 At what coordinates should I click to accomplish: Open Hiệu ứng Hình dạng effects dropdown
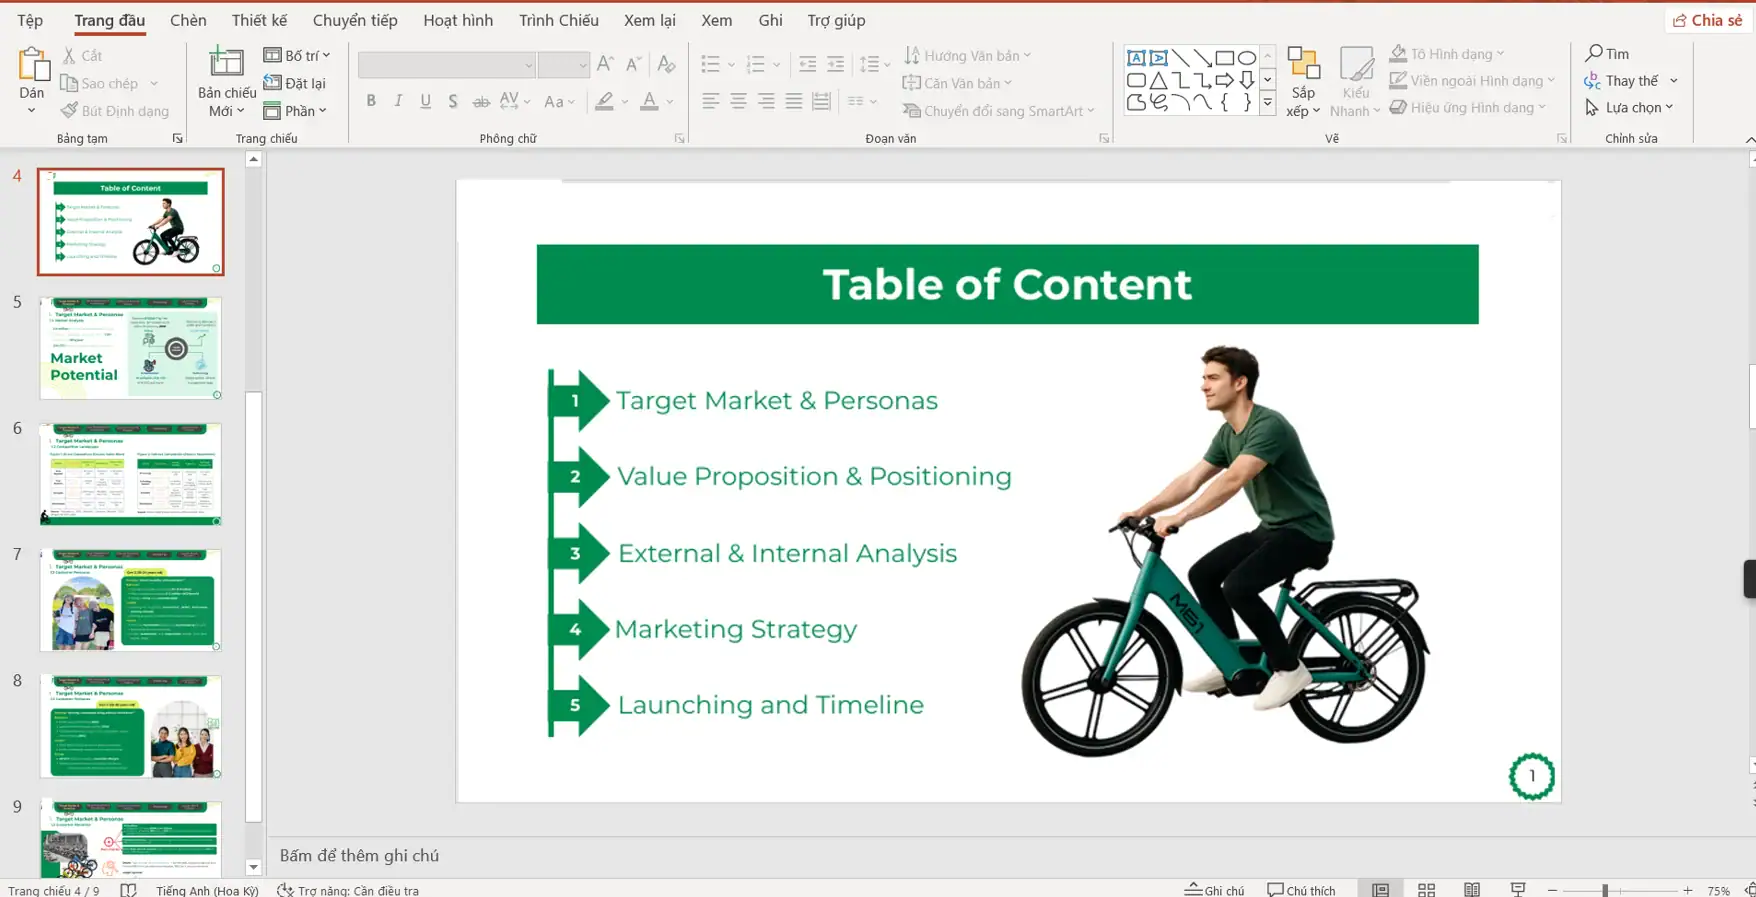click(1468, 107)
